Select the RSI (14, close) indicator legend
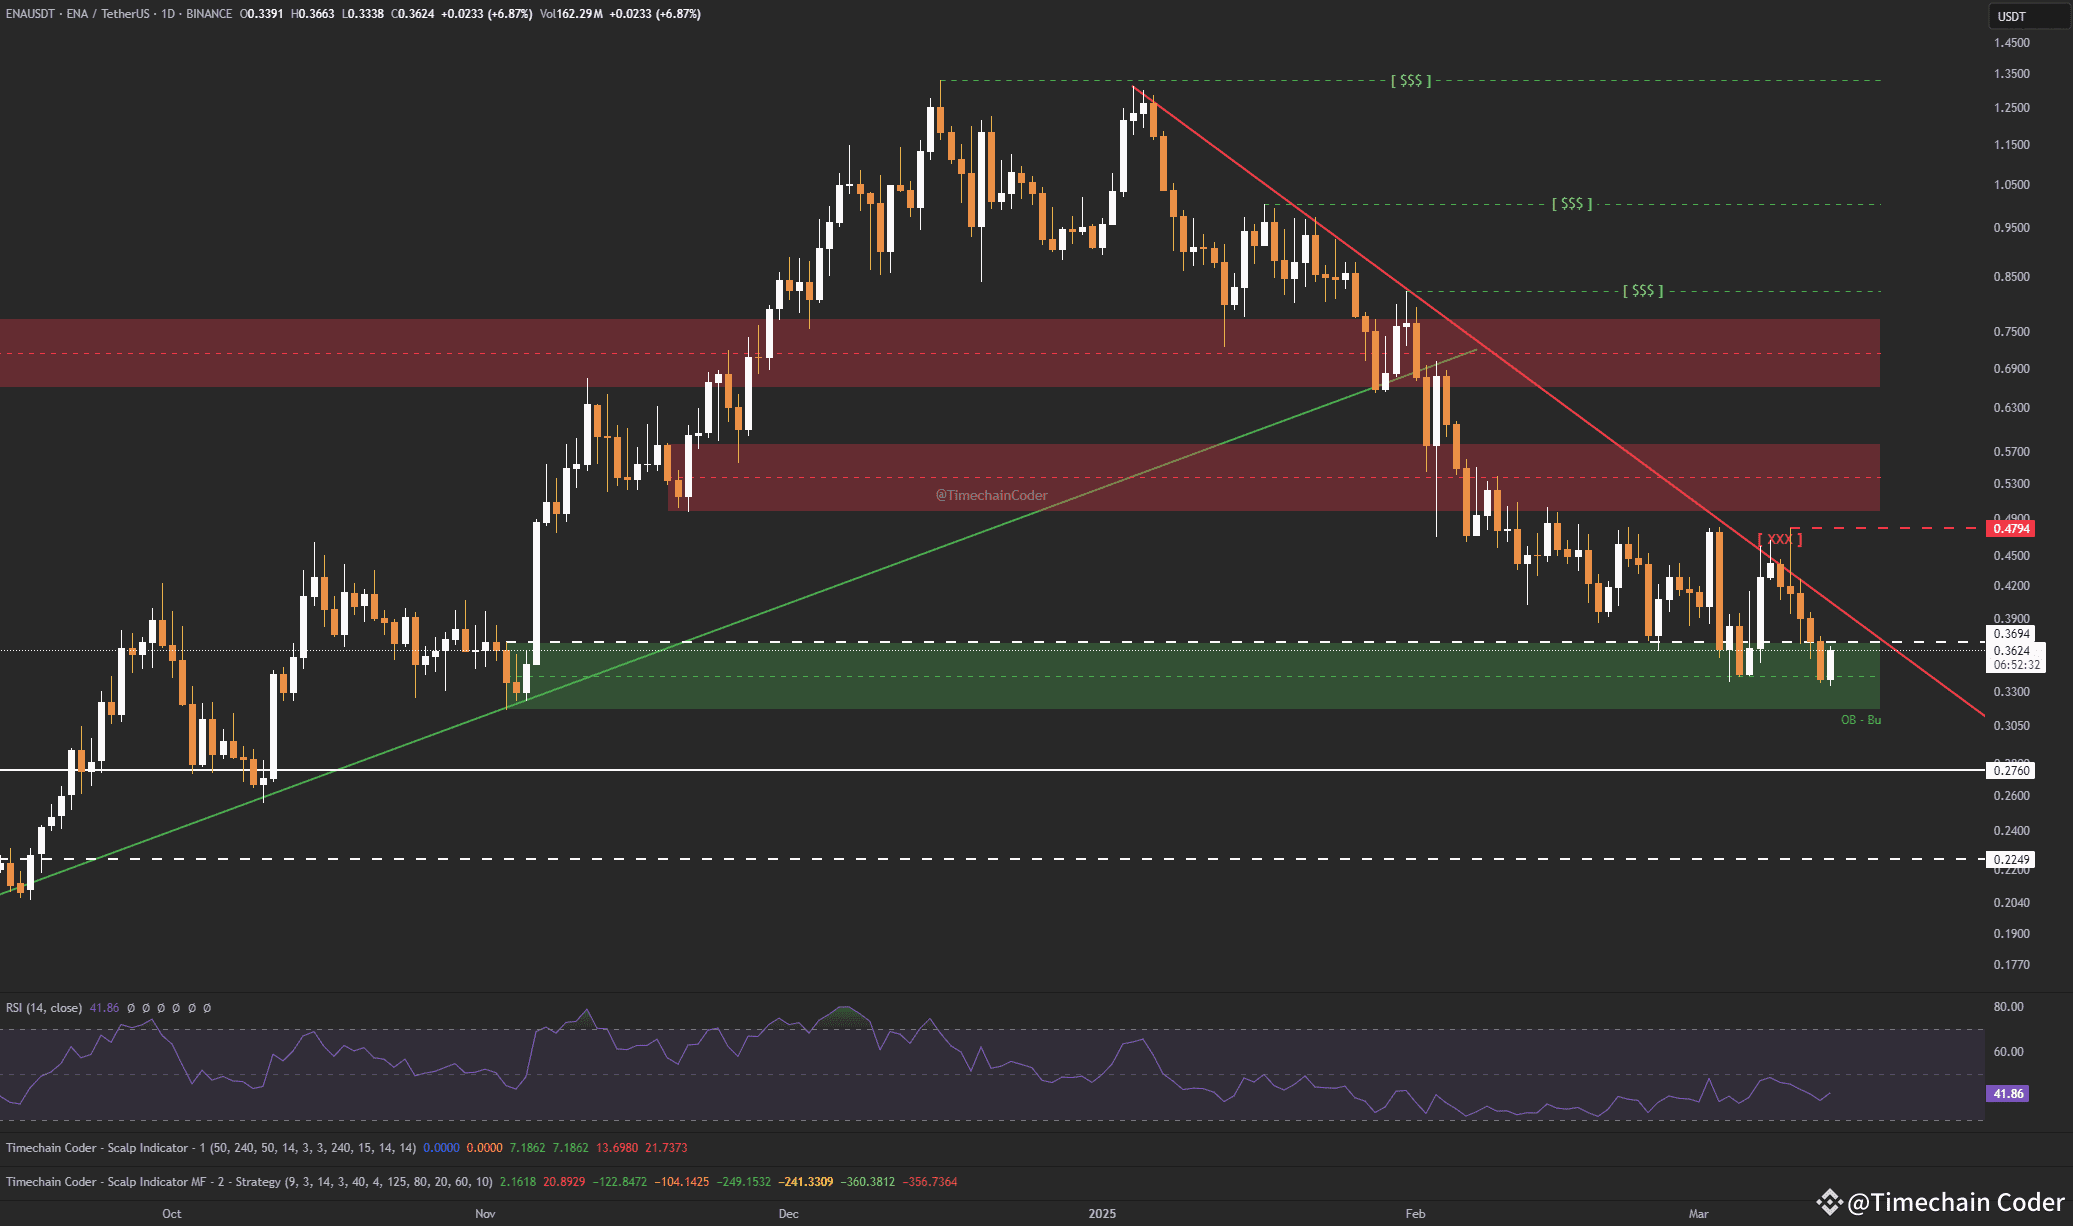Viewport: 2073px width, 1226px height. coord(44,1008)
